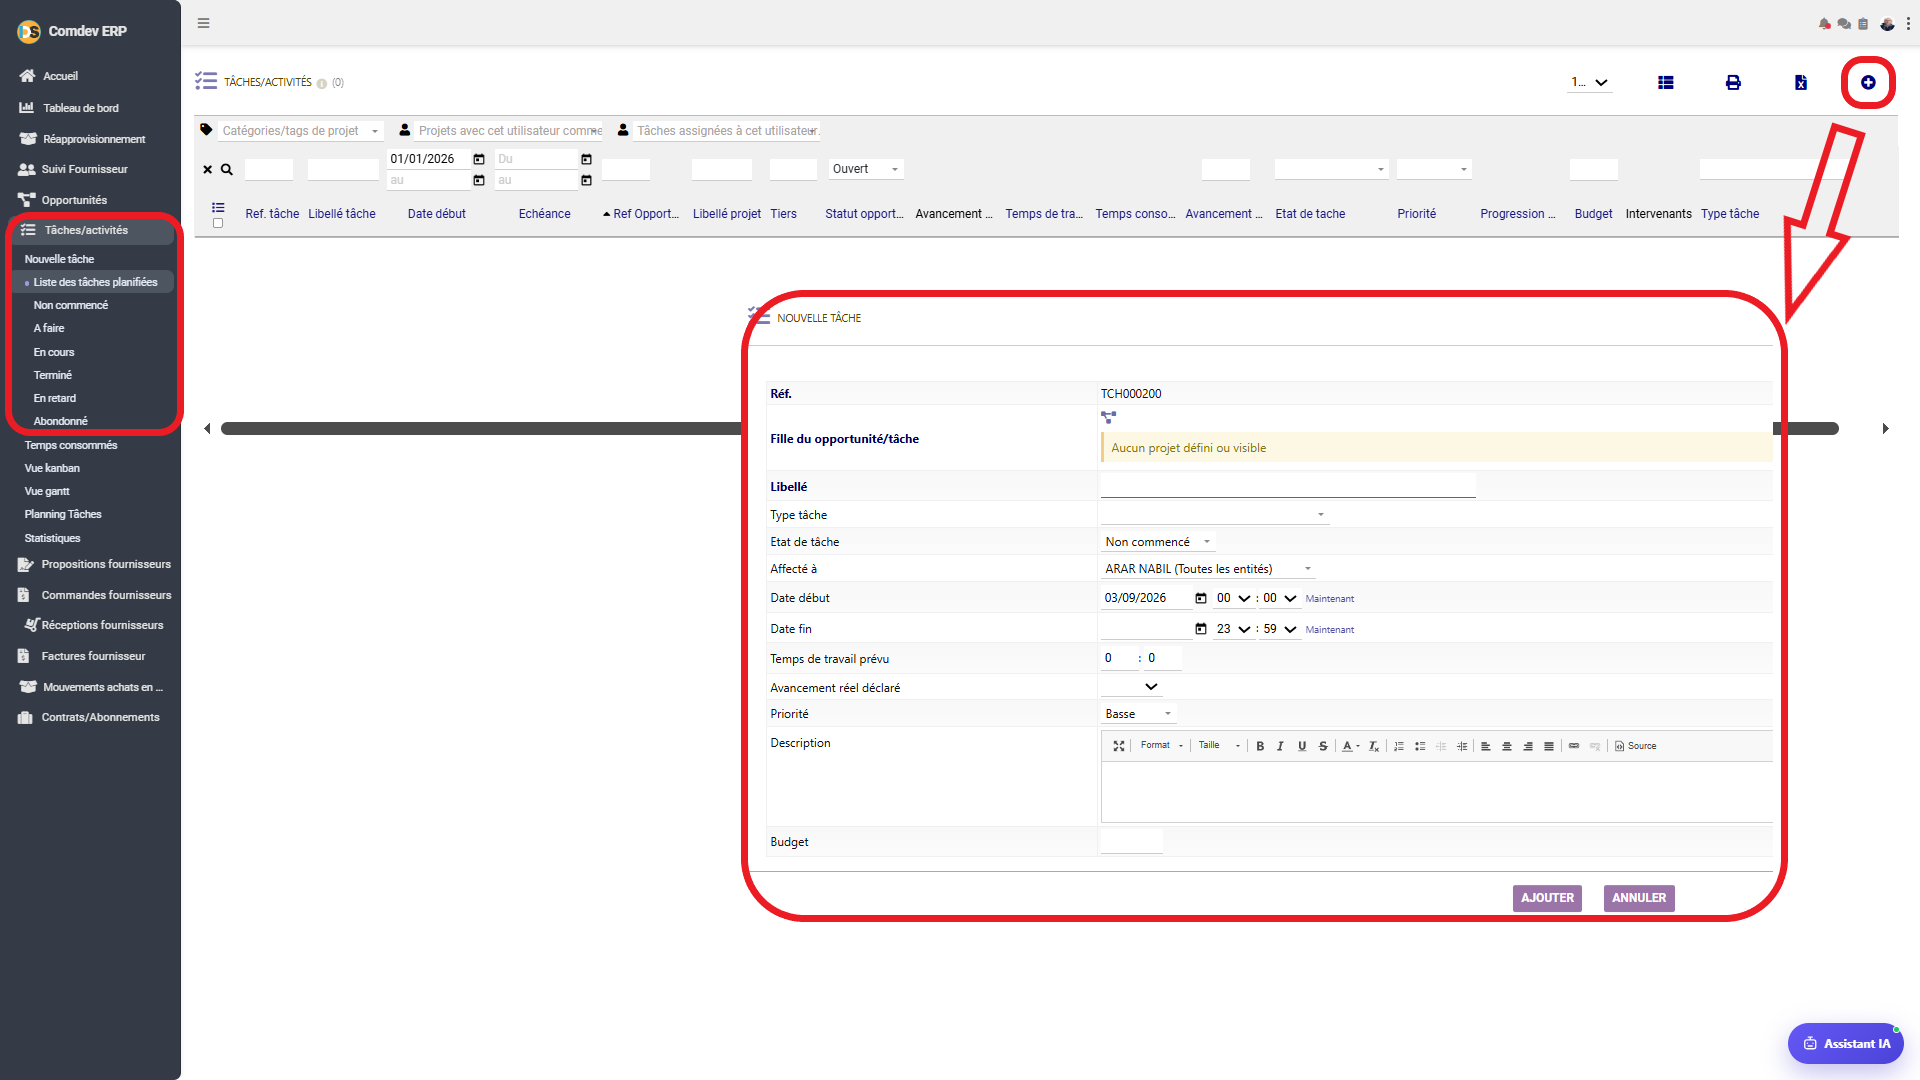Screen dimensions: 1920x1080
Task: Open the page size dropdown near the toolbar
Action: [x=1589, y=83]
